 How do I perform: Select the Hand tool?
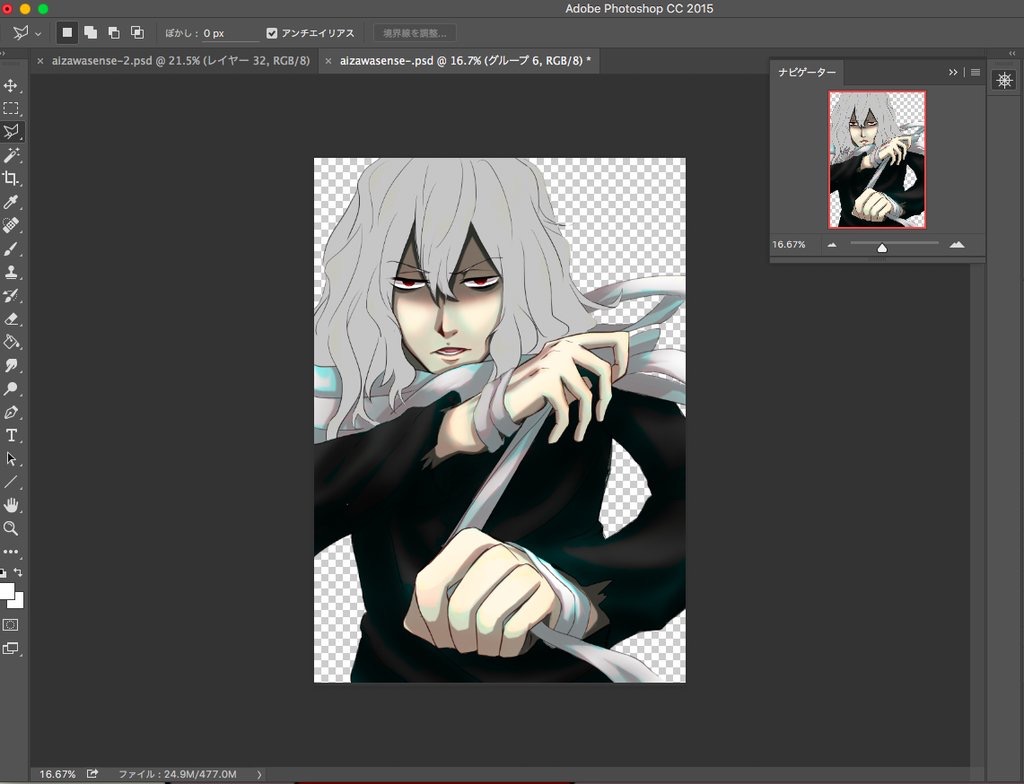pos(11,505)
